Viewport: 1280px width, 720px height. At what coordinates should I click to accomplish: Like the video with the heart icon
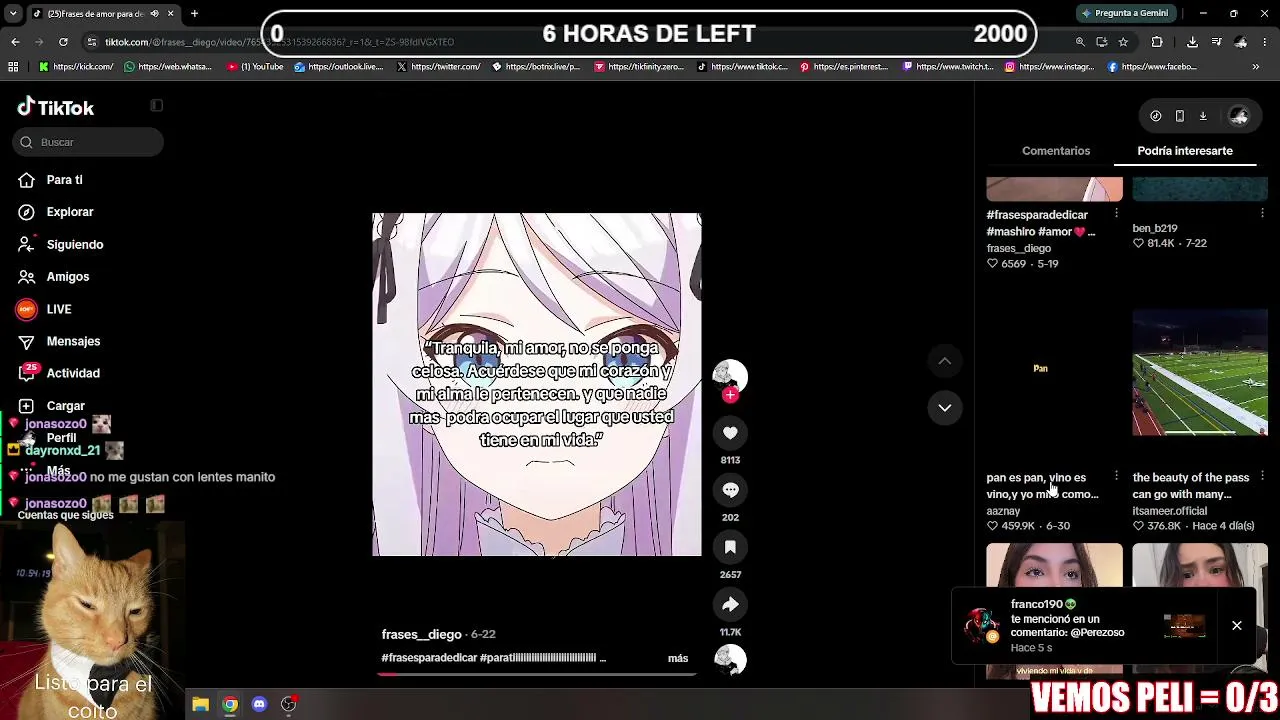coord(730,433)
